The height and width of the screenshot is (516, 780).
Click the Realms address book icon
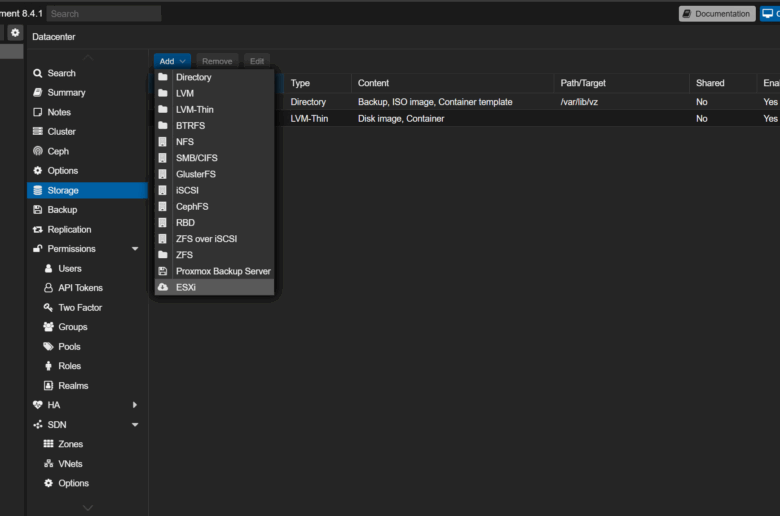coord(48,386)
